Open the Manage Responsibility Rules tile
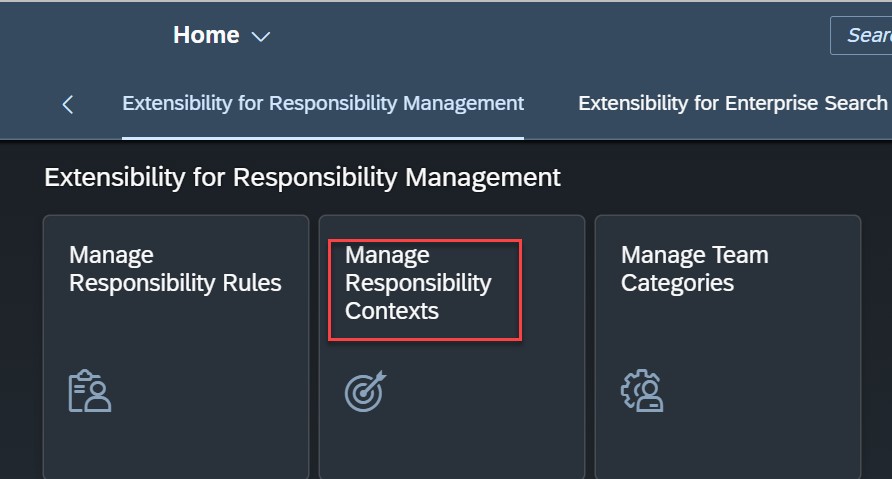892x479 pixels. (176, 347)
